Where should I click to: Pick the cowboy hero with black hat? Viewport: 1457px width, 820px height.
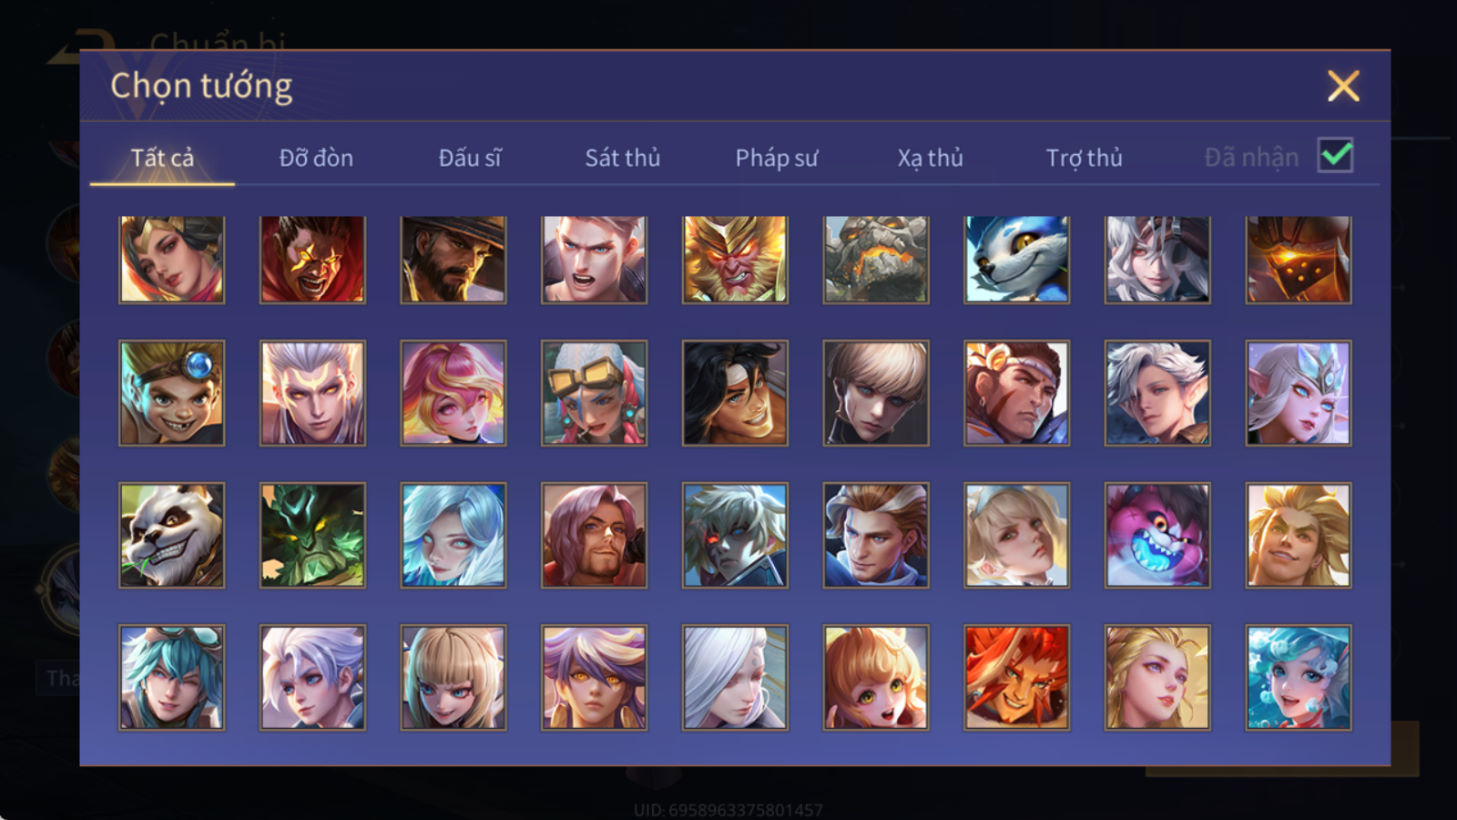453,260
